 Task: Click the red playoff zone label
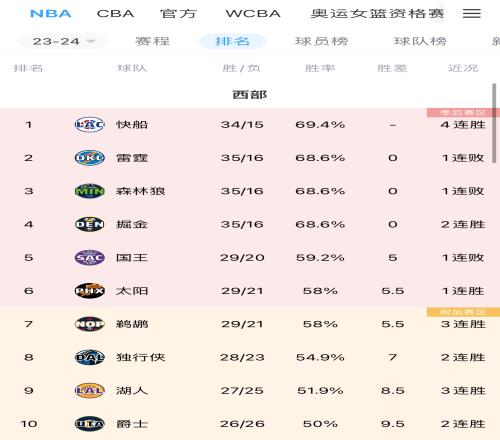(x=463, y=113)
